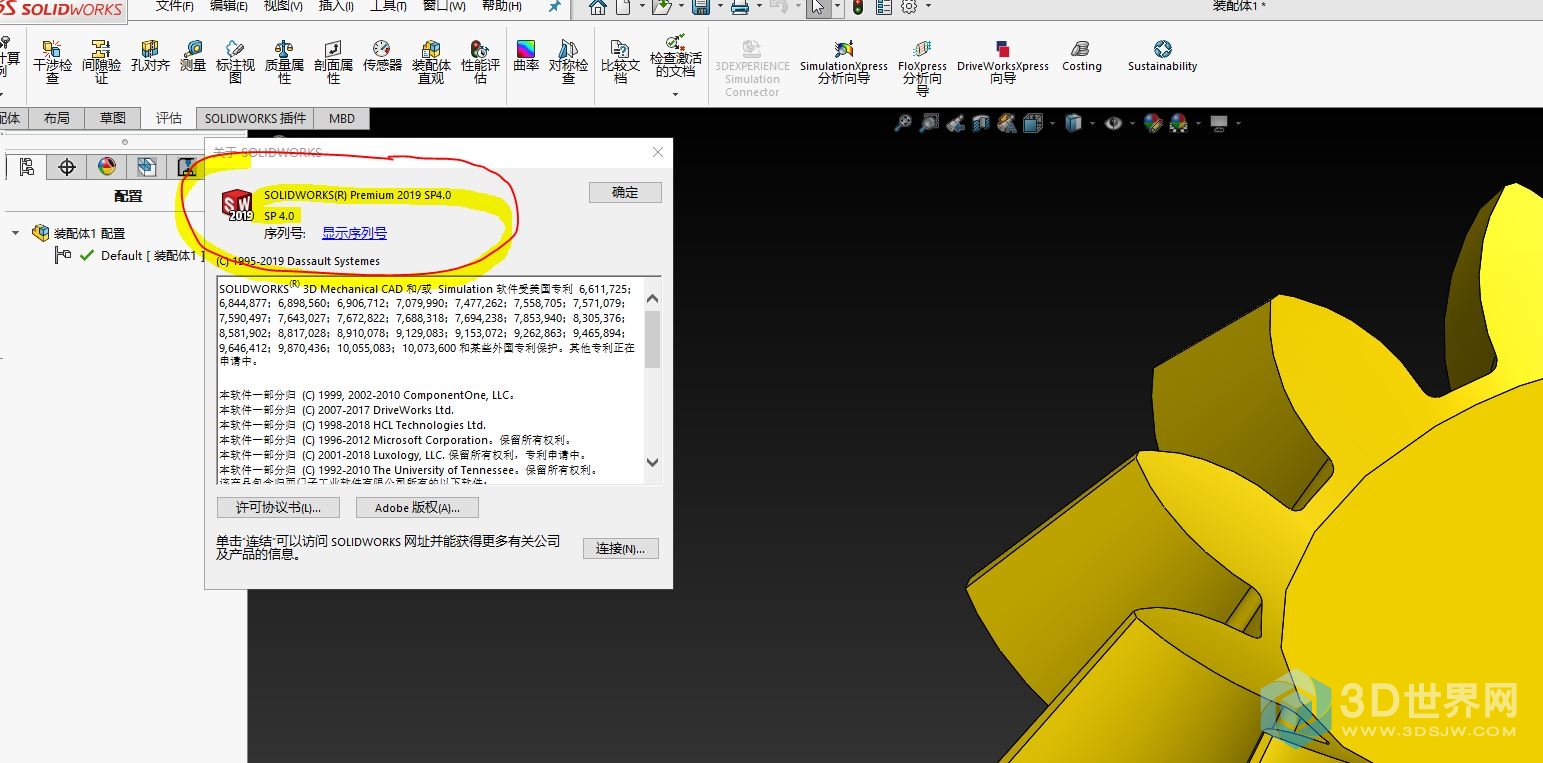
Task: Switch to the MBD tab
Action: pyautogui.click(x=342, y=118)
